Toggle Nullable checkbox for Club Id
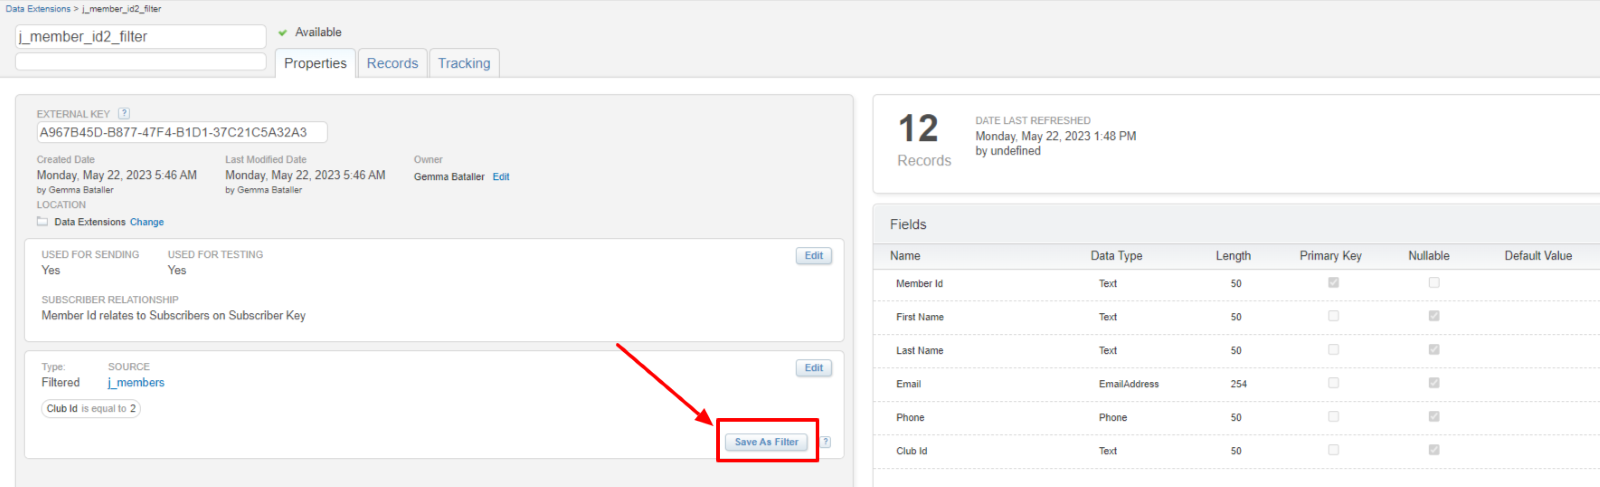 point(1434,450)
